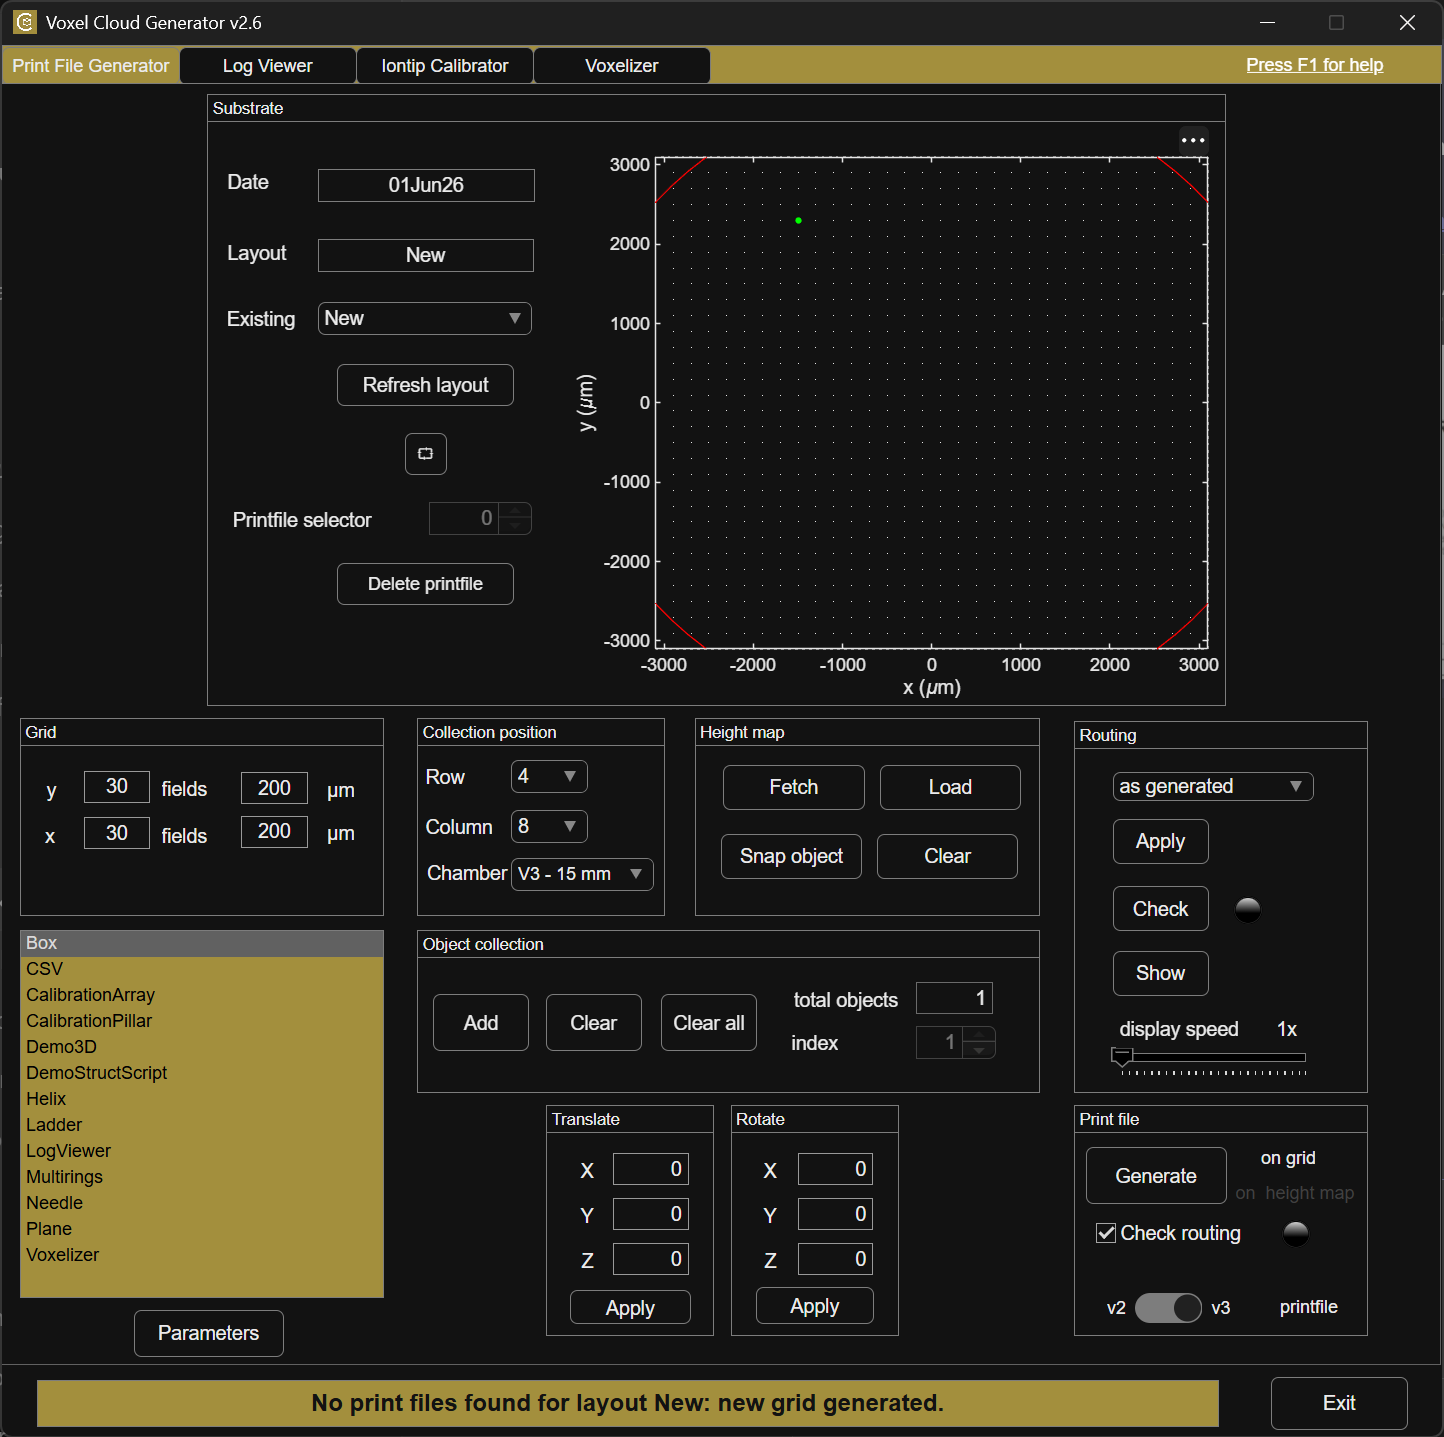
Task: Click the Voxel Cloud Generator app icon
Action: [25, 22]
